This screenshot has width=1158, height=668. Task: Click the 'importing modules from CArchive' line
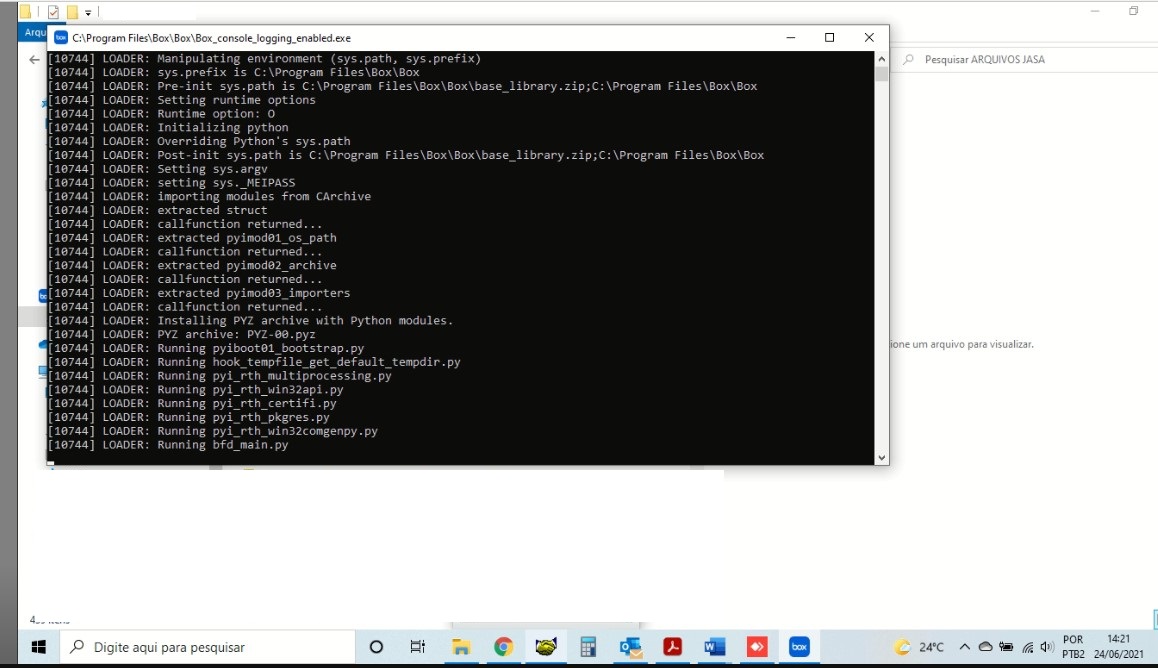(x=209, y=196)
